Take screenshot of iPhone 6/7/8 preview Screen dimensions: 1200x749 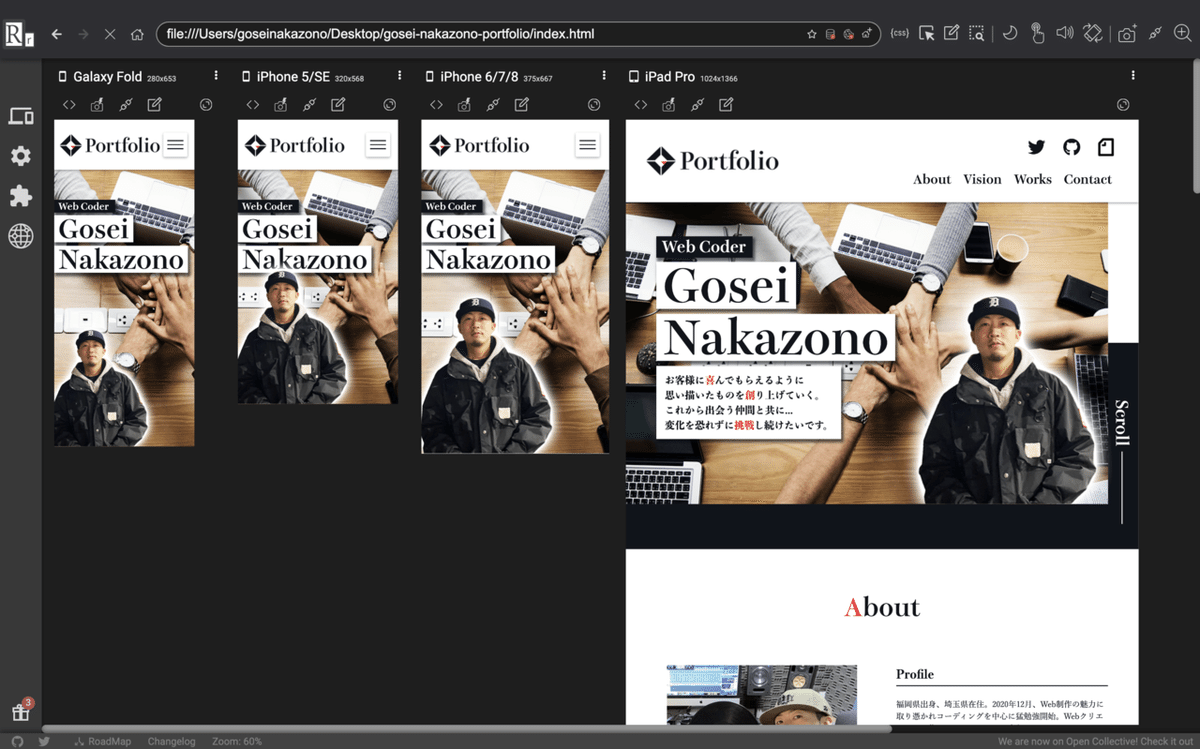click(x=464, y=104)
